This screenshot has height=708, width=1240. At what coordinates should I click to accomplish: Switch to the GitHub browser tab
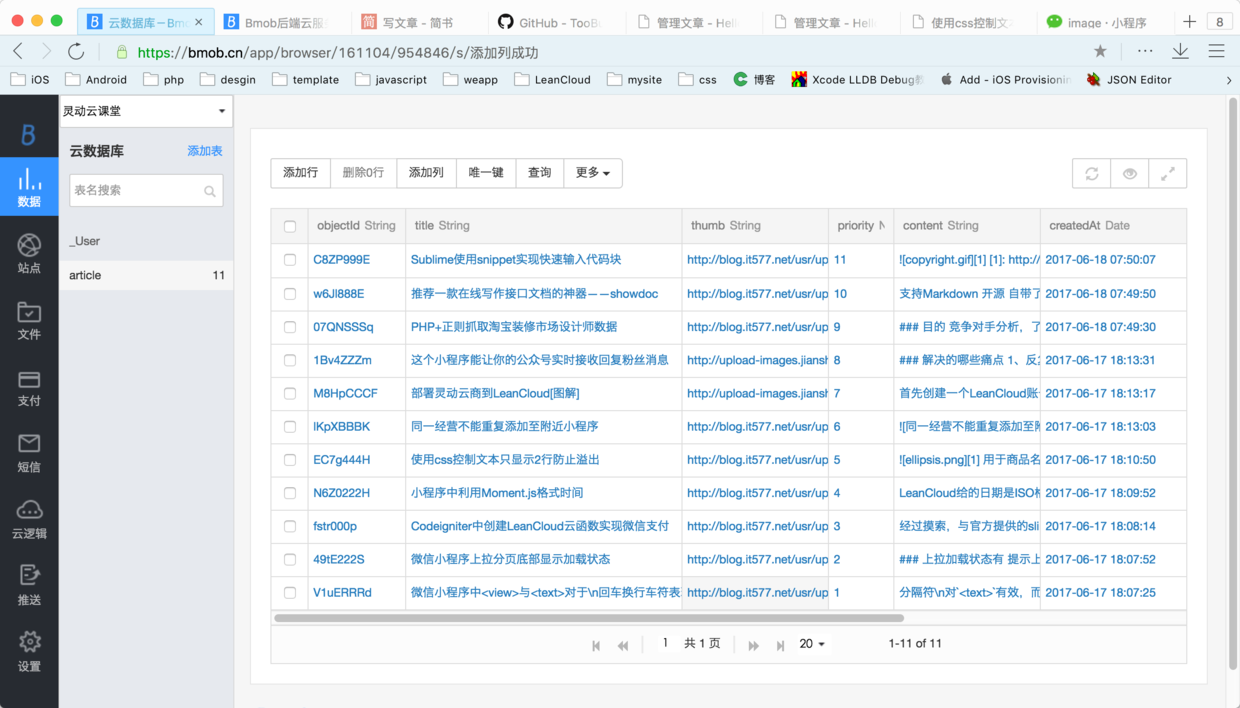tap(556, 22)
